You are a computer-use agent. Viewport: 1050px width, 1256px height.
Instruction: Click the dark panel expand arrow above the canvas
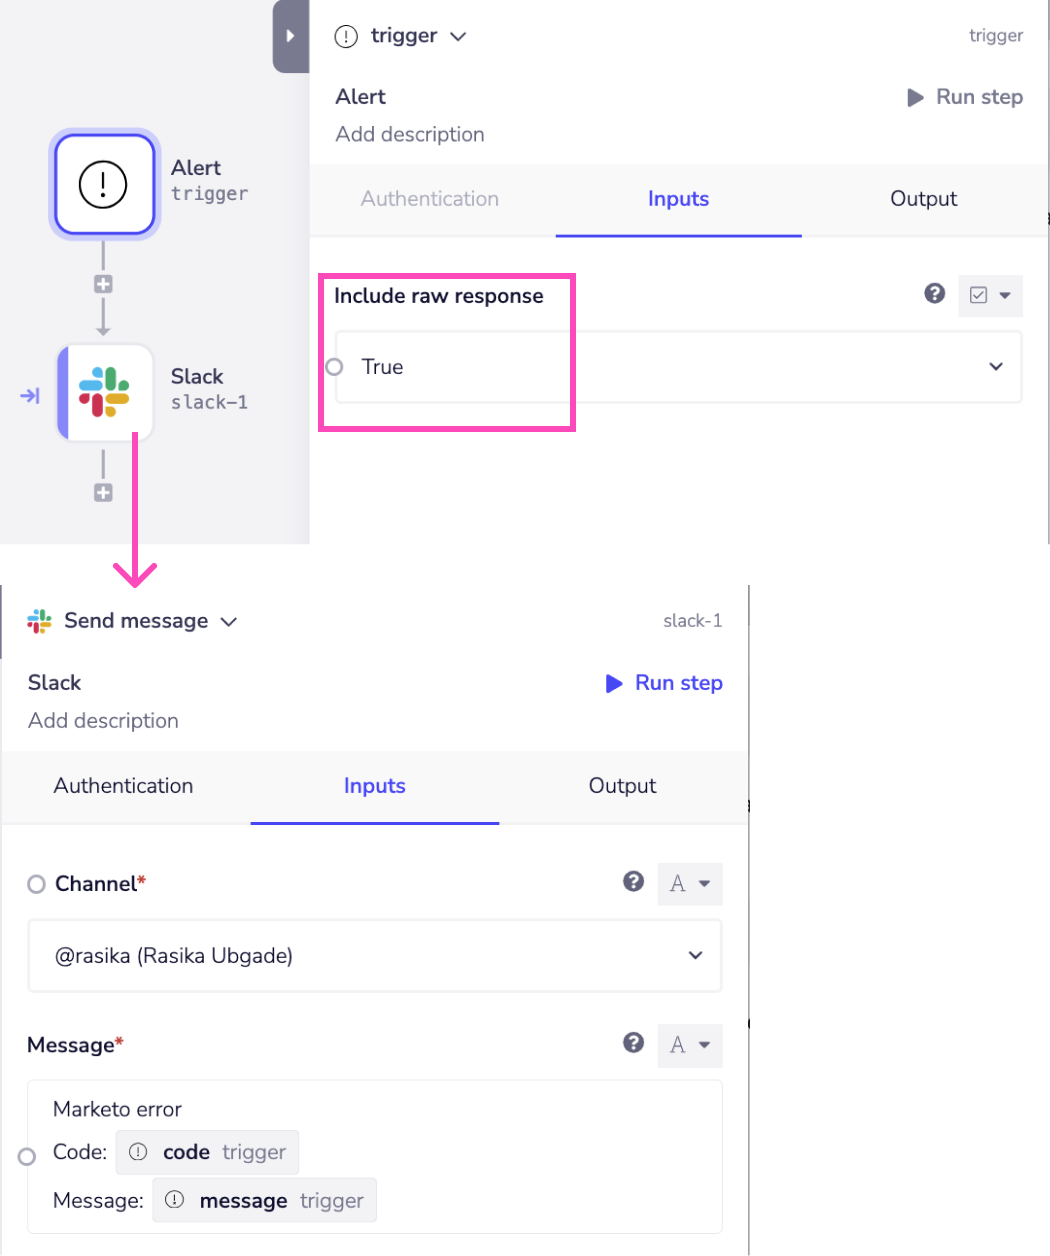pyautogui.click(x=290, y=34)
